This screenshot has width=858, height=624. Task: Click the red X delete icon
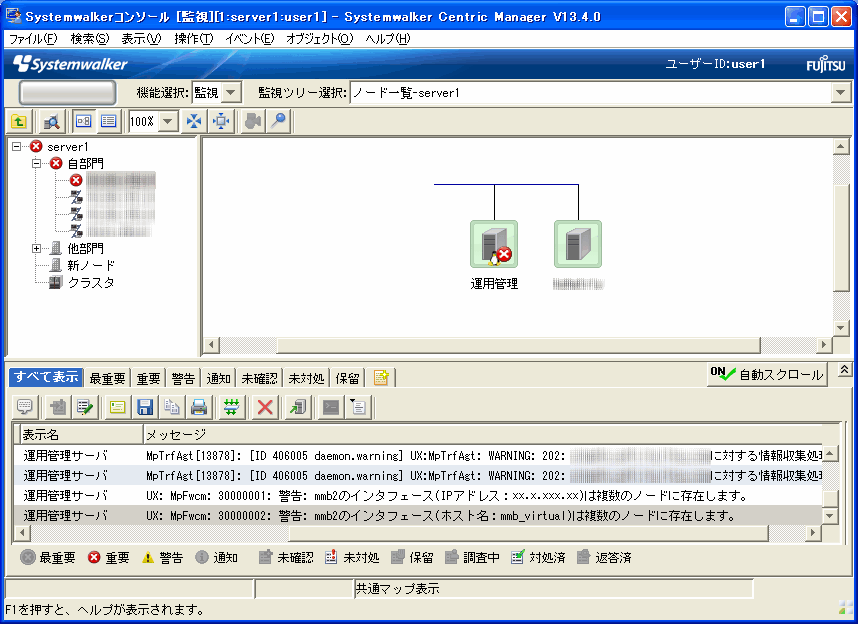265,407
